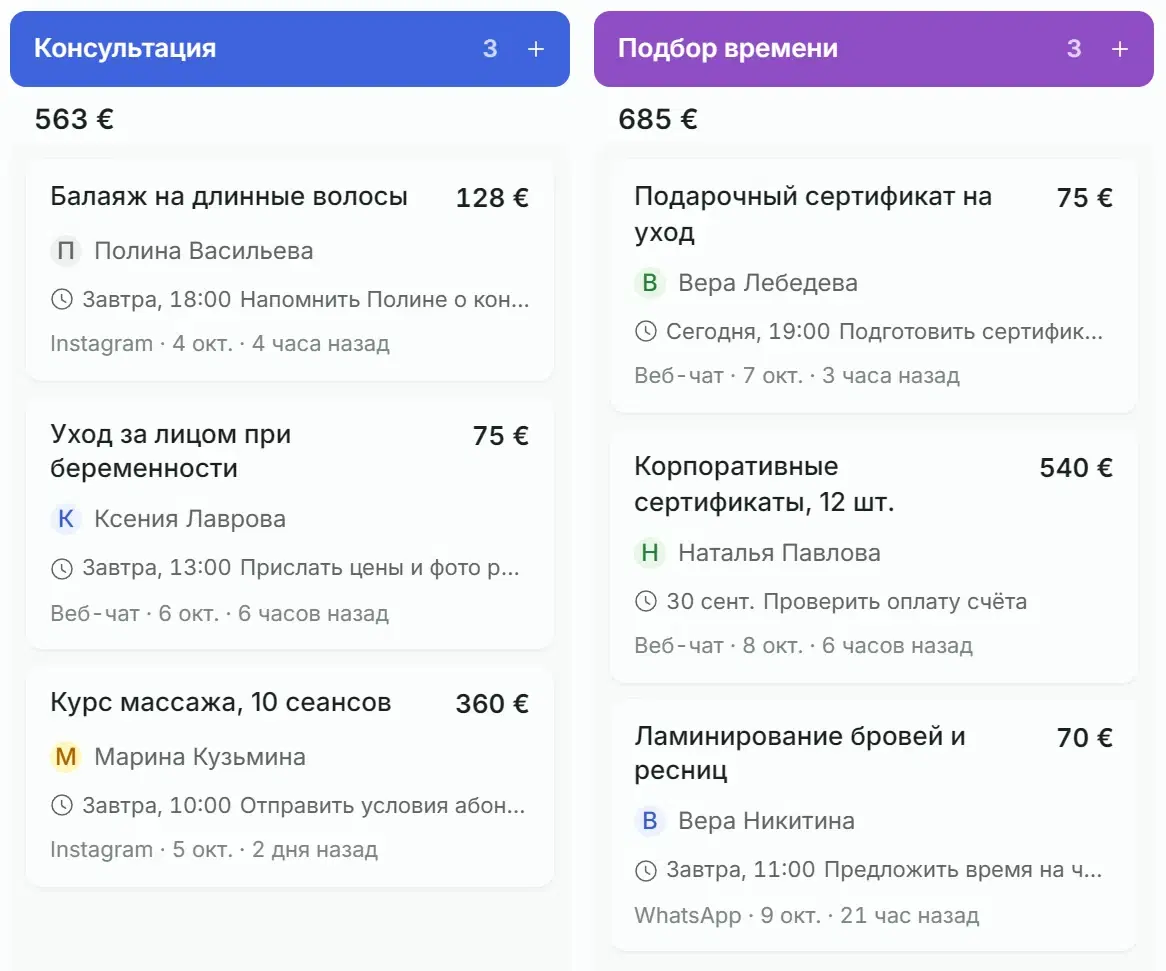Click clock icon on Подарочный сертификат card
Viewport: 1166px width, 971px height.
[645, 332]
